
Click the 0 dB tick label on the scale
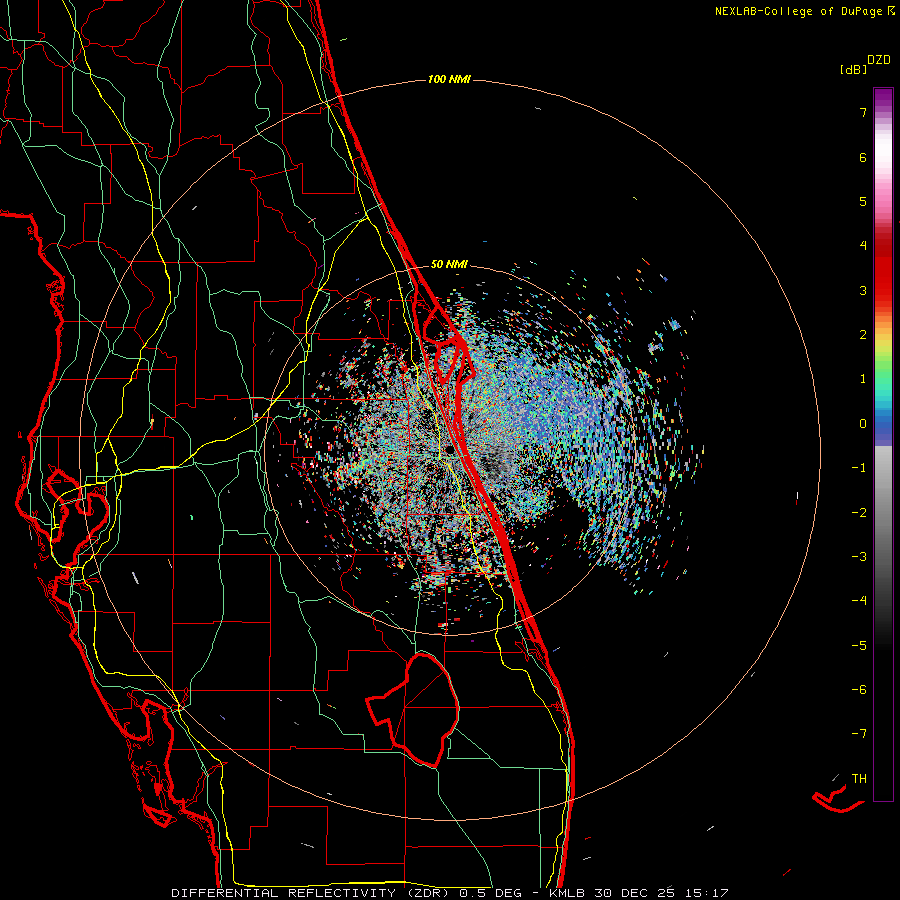tap(863, 424)
